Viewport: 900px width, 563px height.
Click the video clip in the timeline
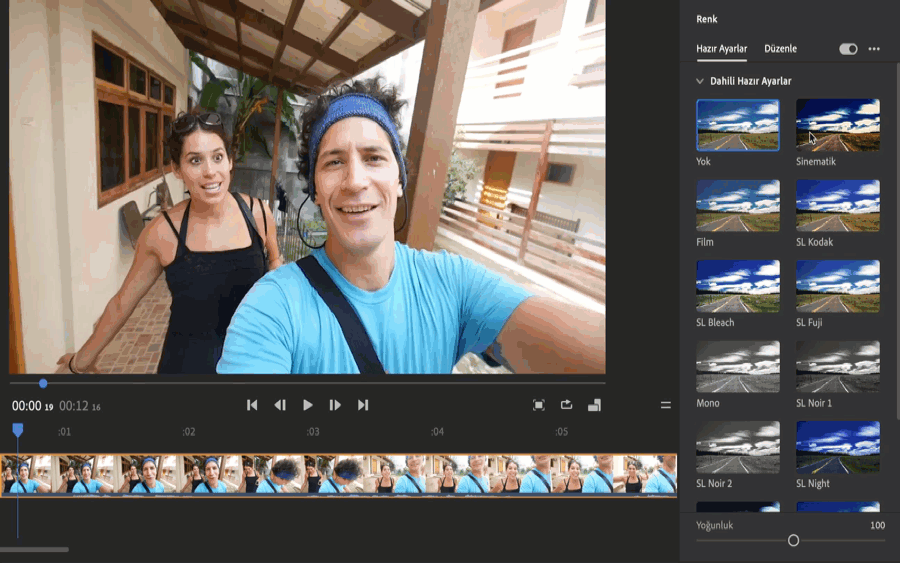point(338,474)
